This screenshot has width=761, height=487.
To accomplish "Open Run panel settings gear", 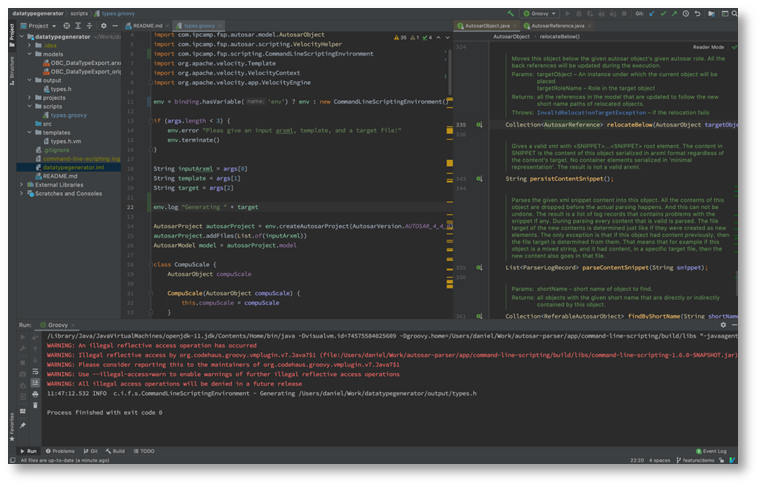I will [x=723, y=325].
